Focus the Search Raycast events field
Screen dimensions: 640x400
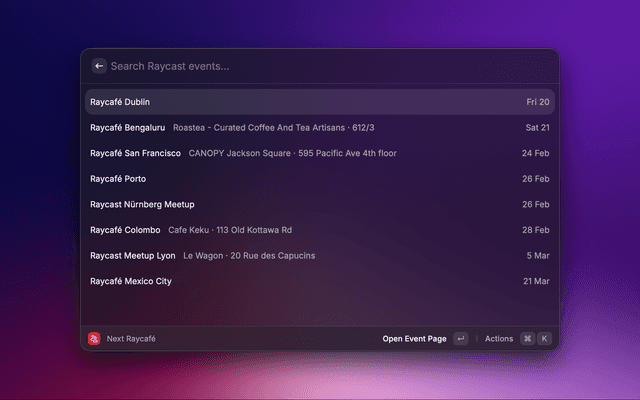point(300,66)
